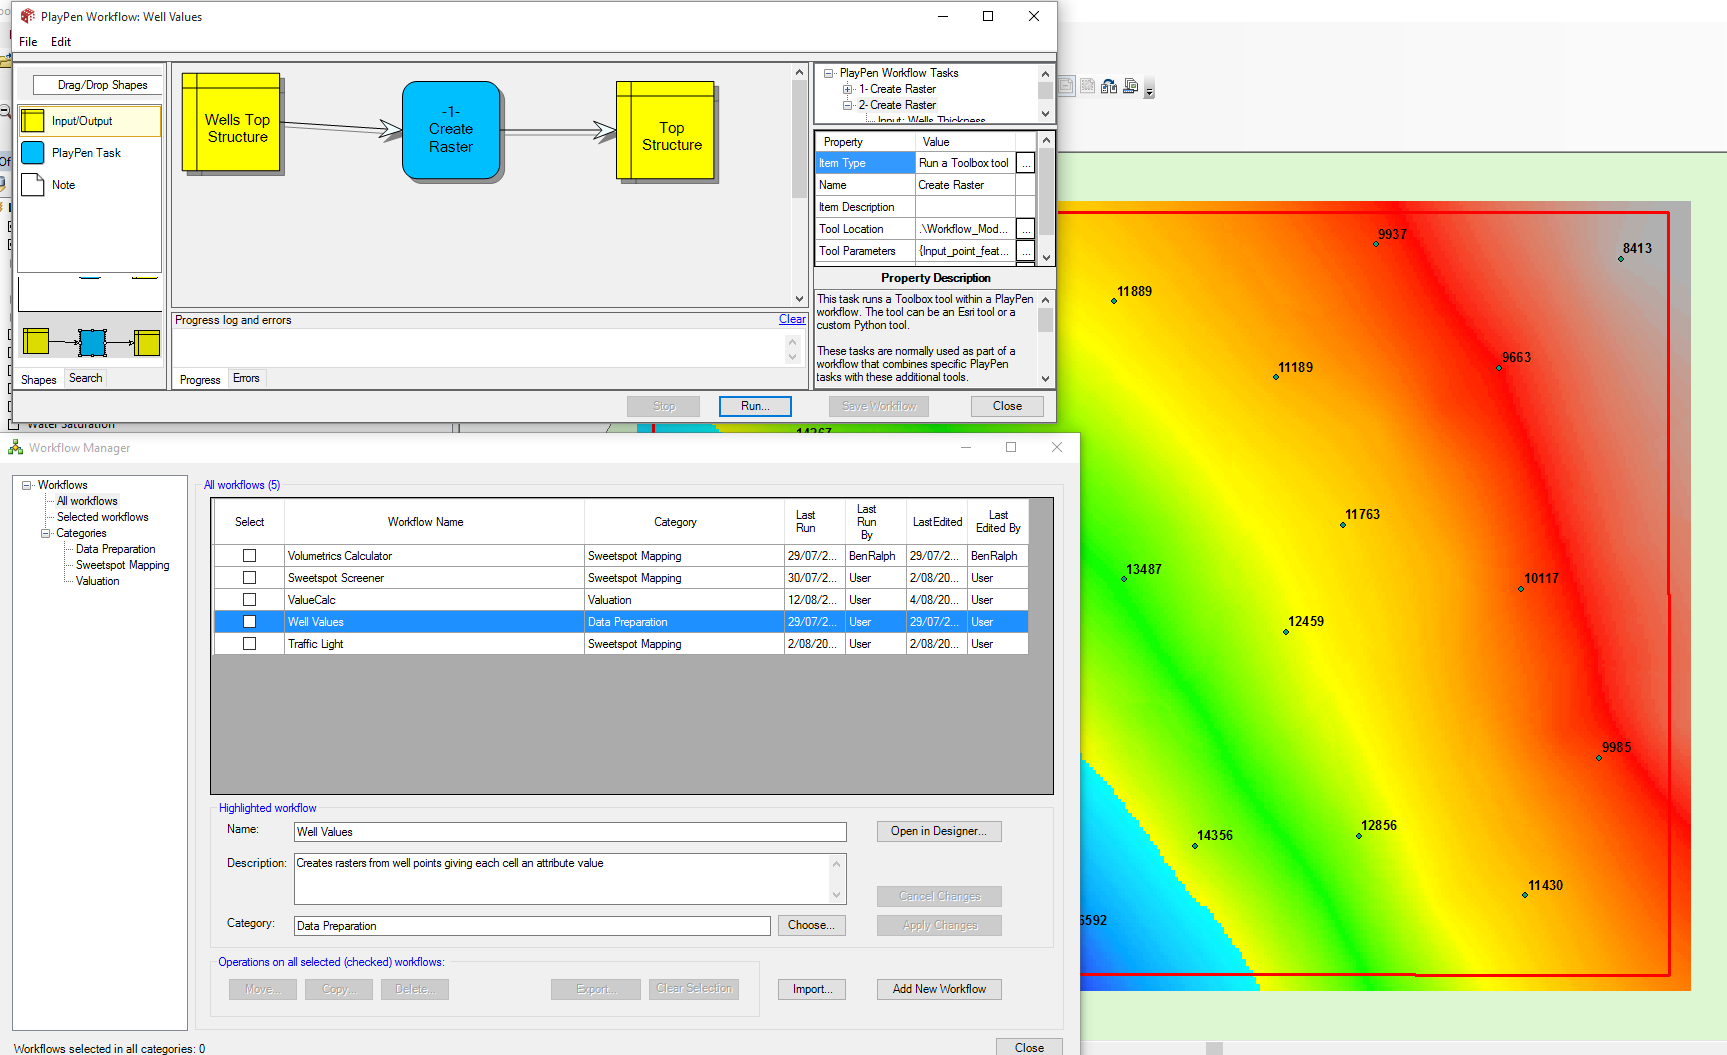Collapse the Categories tree node
1727x1055 pixels.
coord(45,533)
